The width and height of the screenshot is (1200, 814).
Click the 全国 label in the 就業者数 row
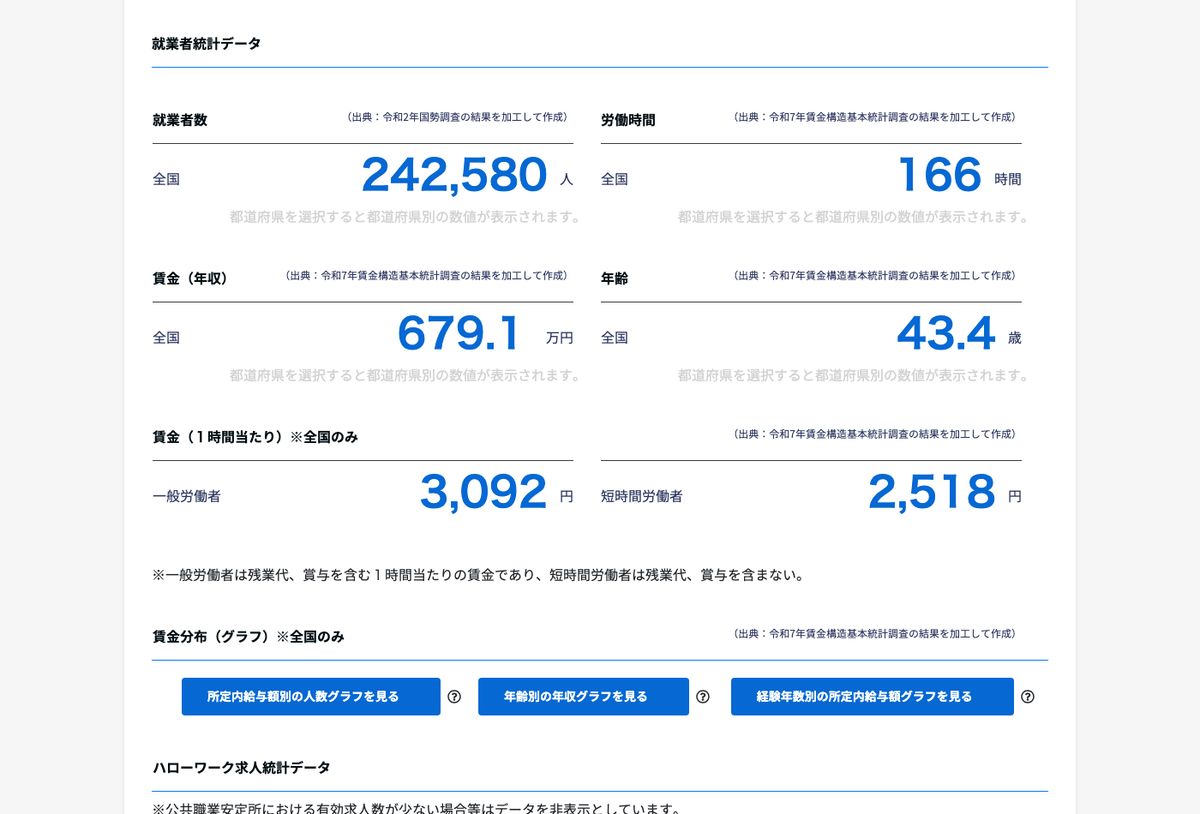click(166, 179)
